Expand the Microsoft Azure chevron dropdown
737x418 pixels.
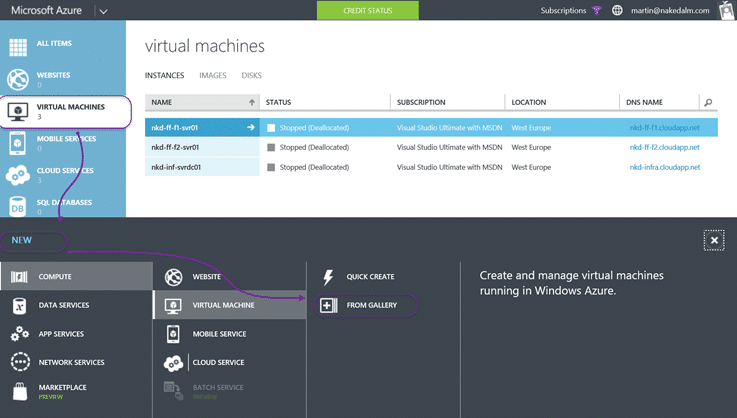tap(103, 11)
